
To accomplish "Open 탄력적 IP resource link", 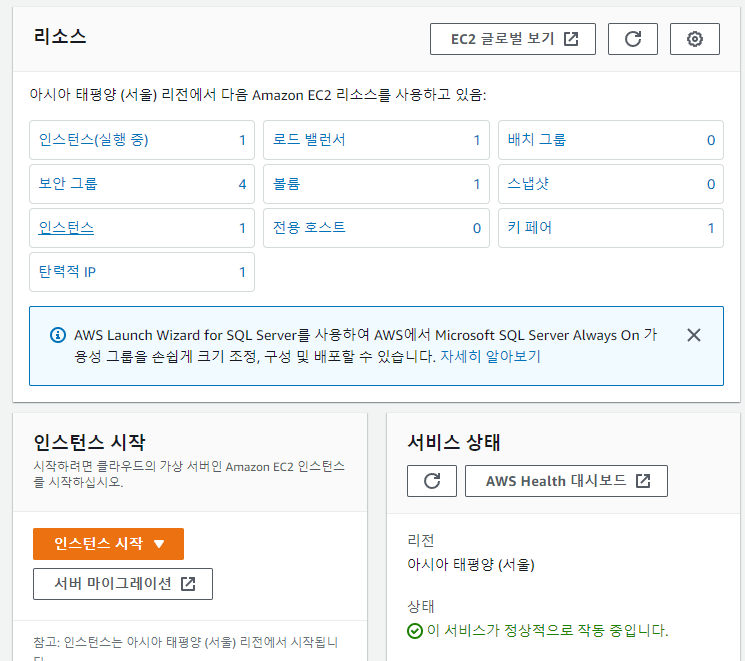I will click(67, 272).
